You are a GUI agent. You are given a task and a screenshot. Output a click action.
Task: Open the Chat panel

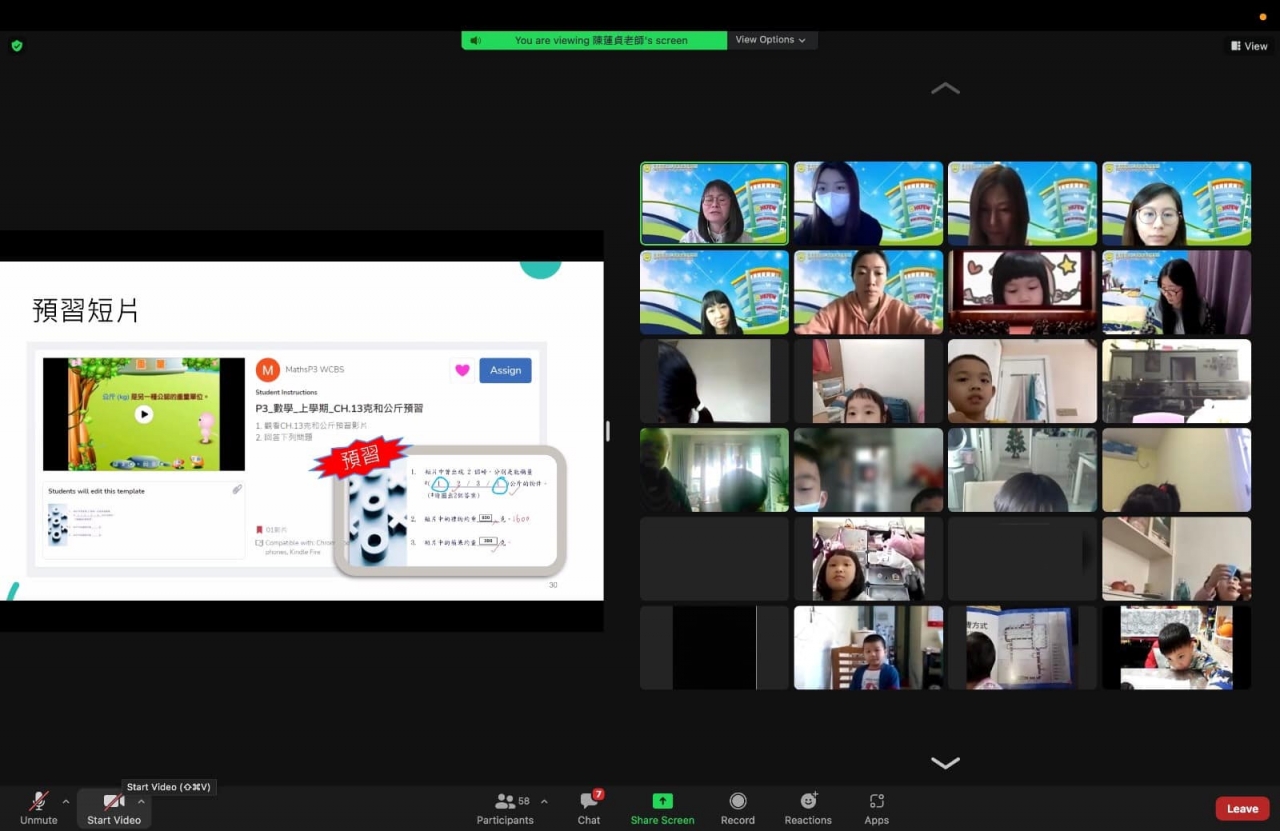pos(589,808)
